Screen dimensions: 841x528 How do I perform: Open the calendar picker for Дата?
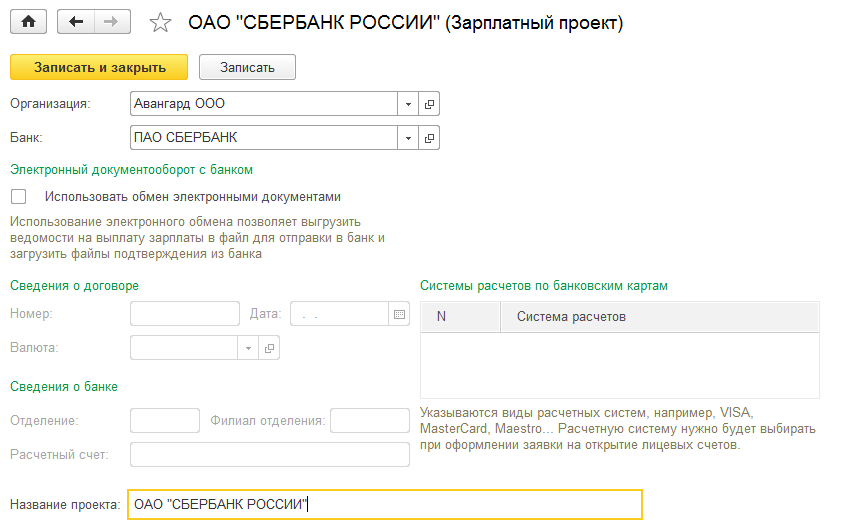399,314
